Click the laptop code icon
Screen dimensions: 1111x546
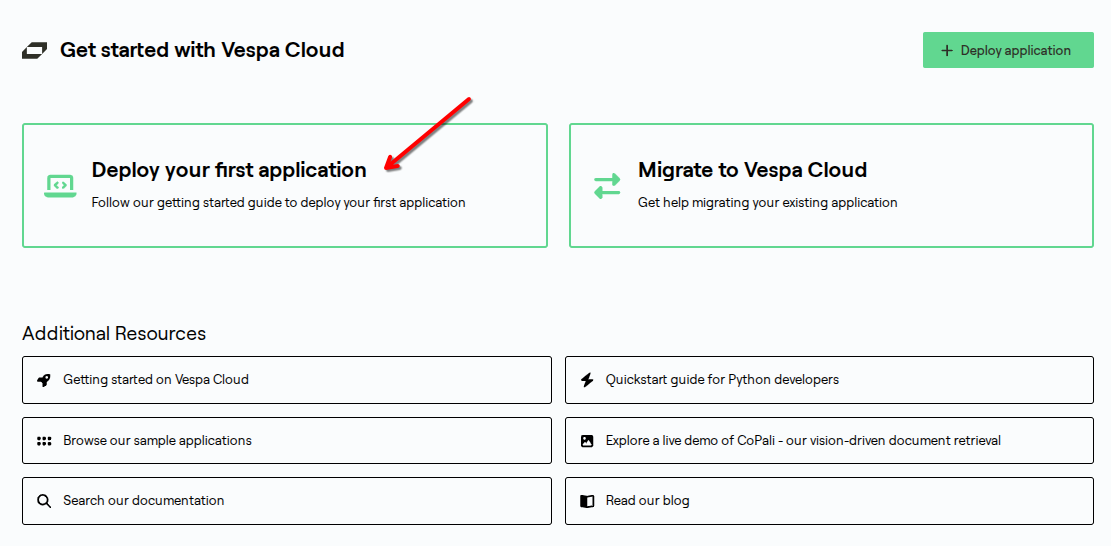[x=60, y=186]
